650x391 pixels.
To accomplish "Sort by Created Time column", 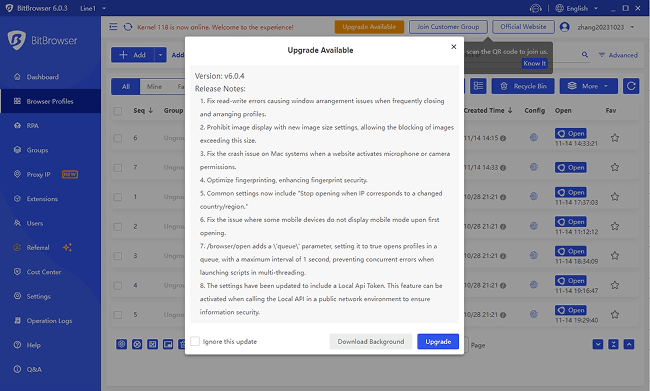I will coord(488,110).
